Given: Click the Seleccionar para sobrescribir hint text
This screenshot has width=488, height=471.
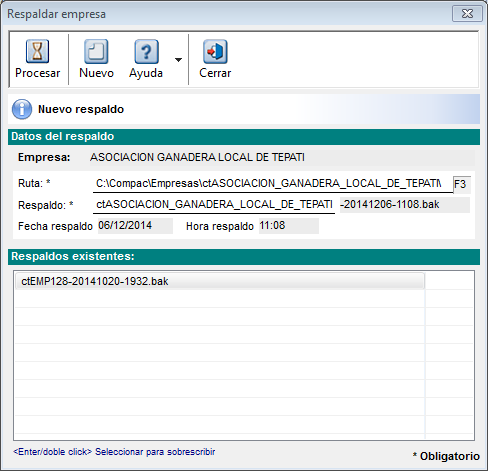Looking at the screenshot, I should coord(155,452).
